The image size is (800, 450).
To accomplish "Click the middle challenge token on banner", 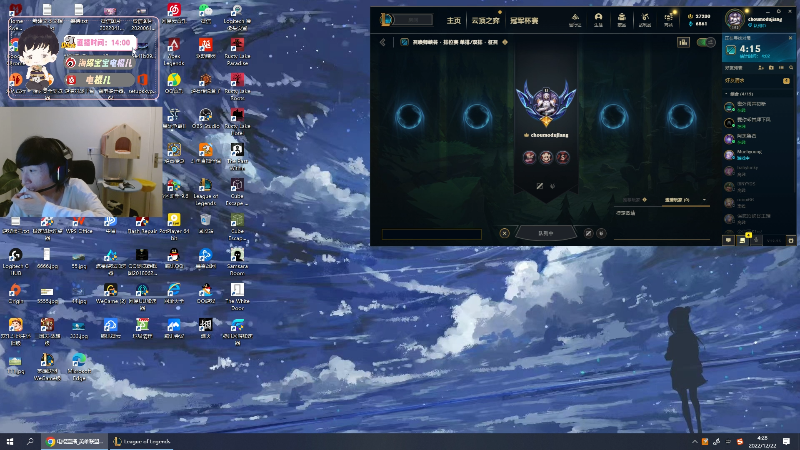I will [546, 157].
